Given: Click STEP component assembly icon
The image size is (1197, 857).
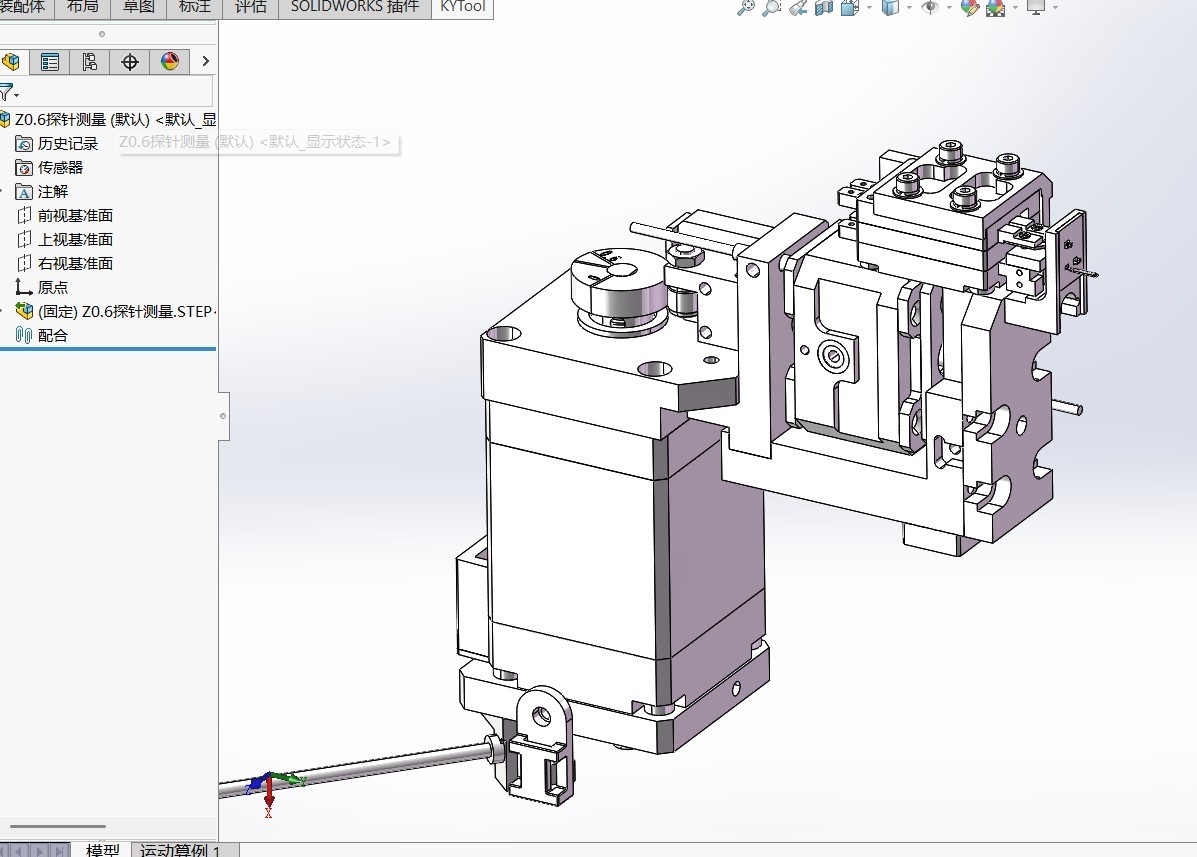Looking at the screenshot, I should (24, 311).
